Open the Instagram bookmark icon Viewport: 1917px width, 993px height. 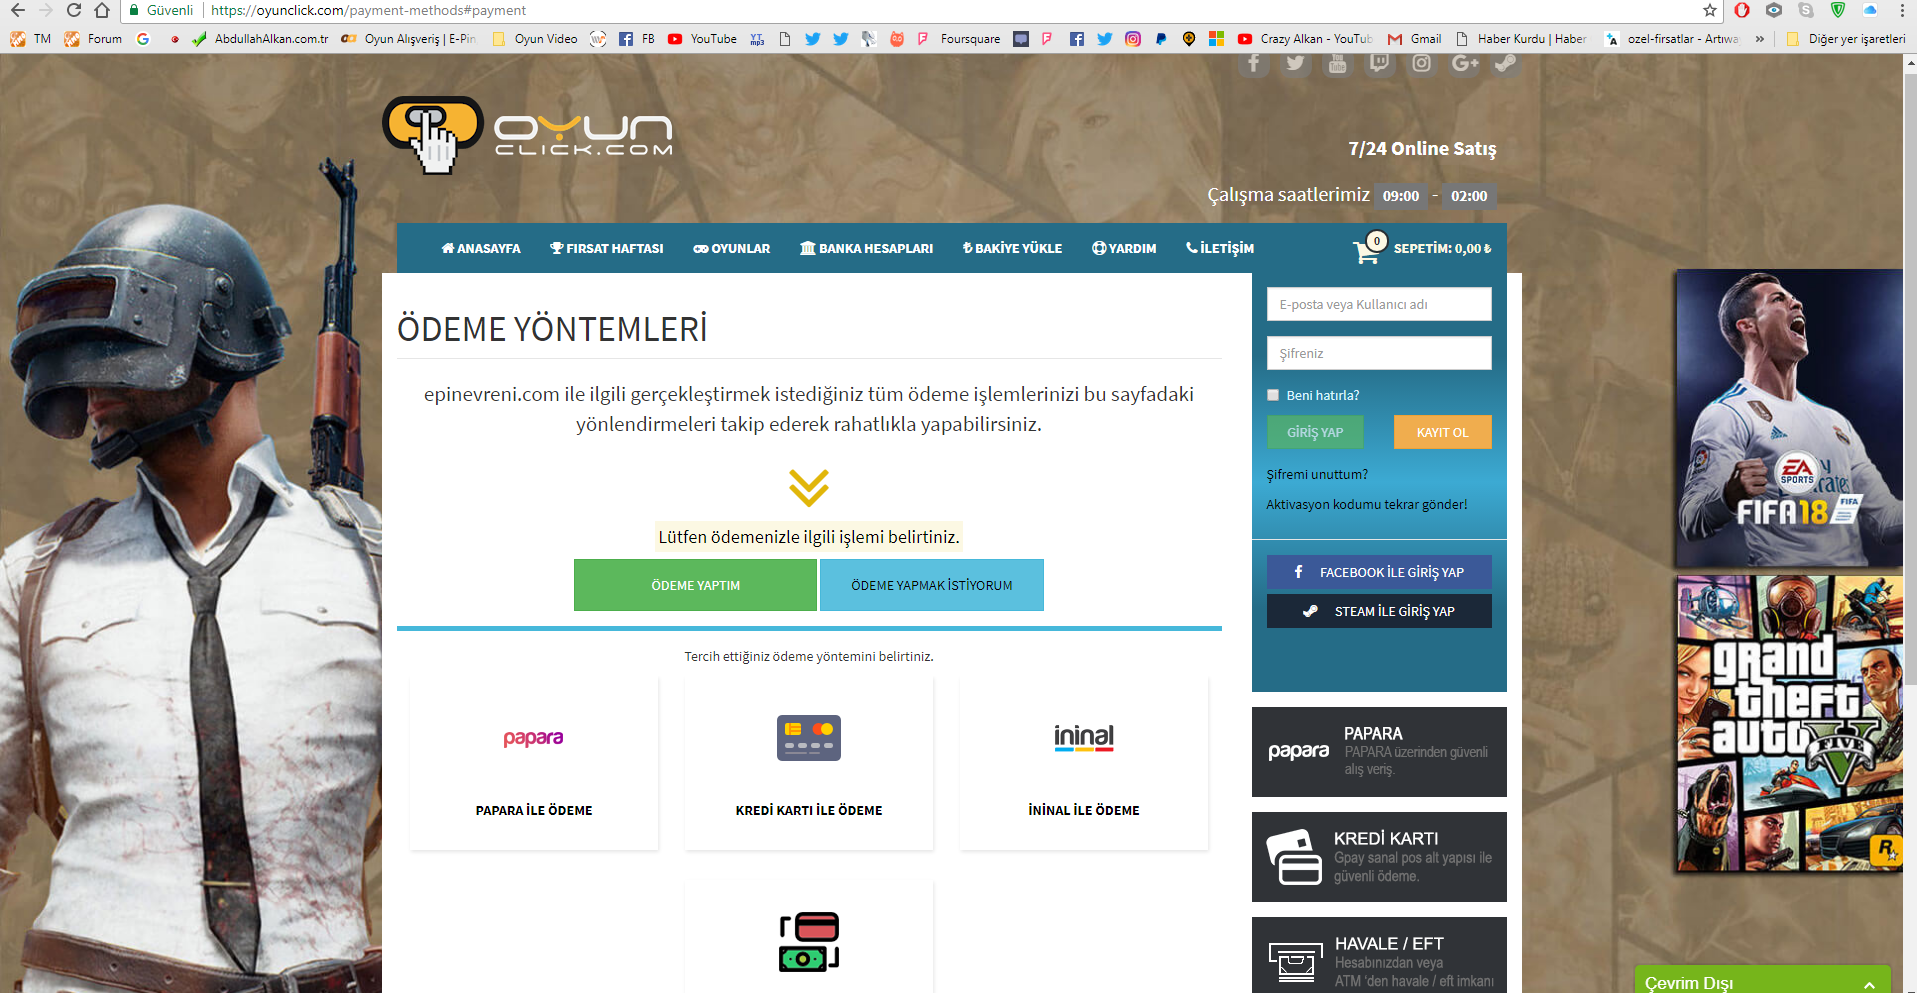[1133, 39]
